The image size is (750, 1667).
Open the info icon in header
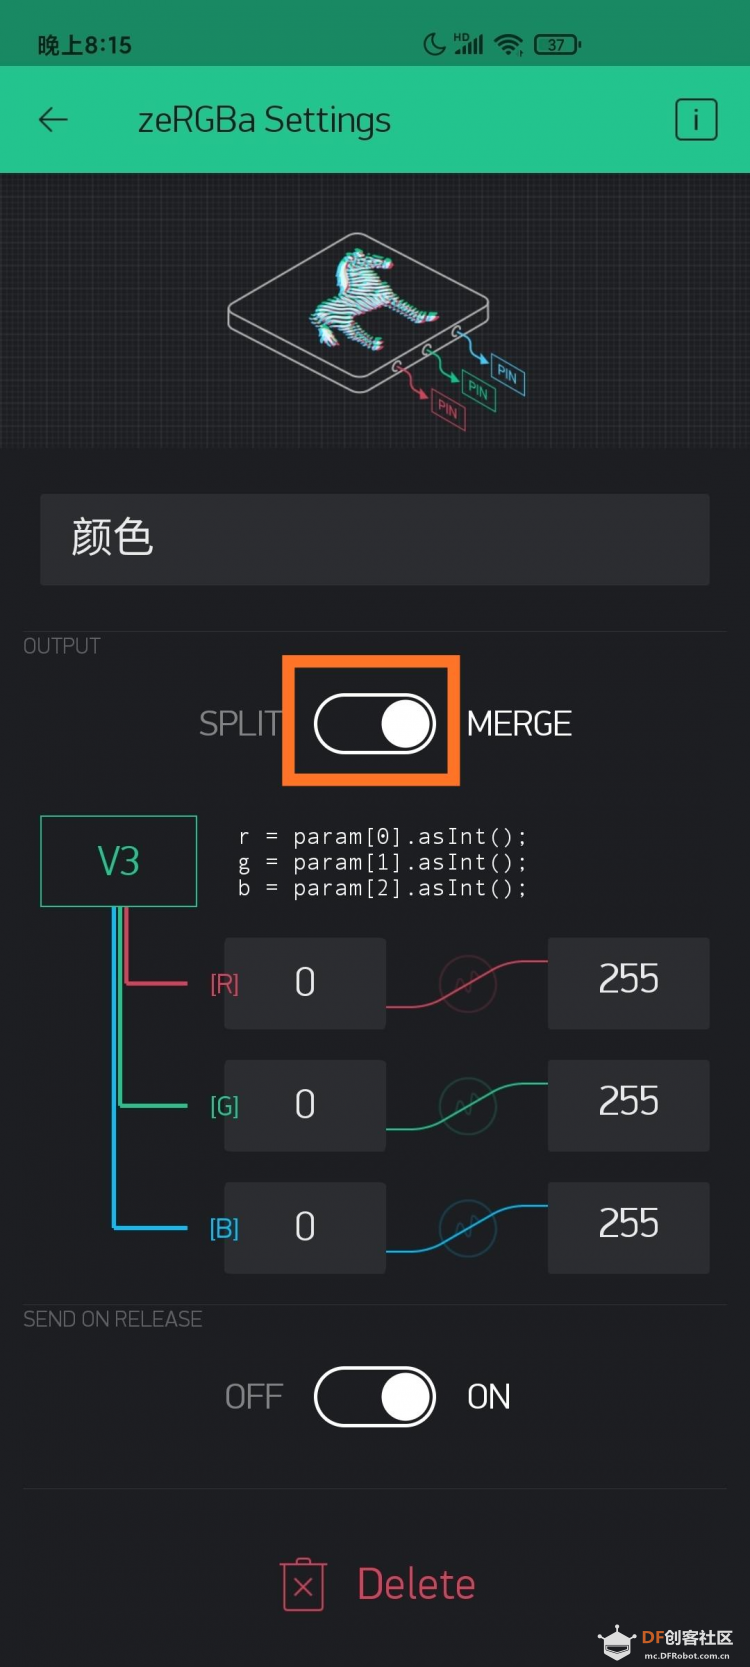pos(696,120)
